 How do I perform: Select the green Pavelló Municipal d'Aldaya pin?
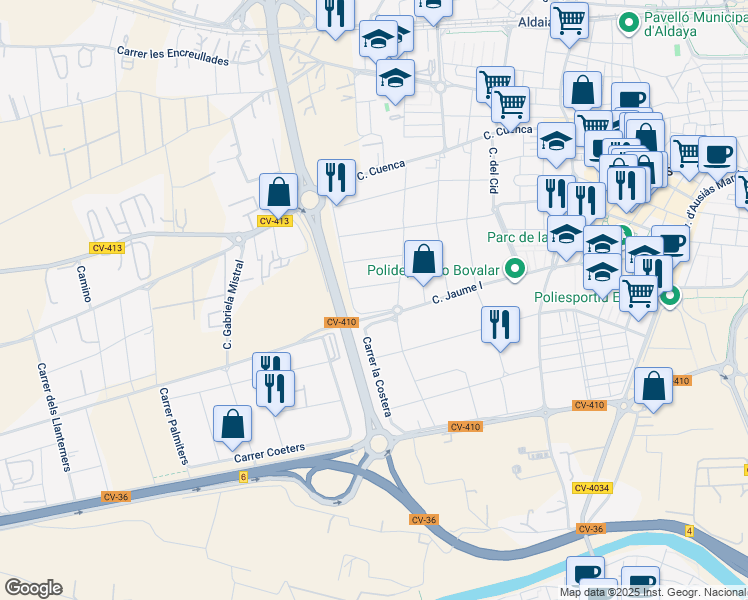pos(629,21)
